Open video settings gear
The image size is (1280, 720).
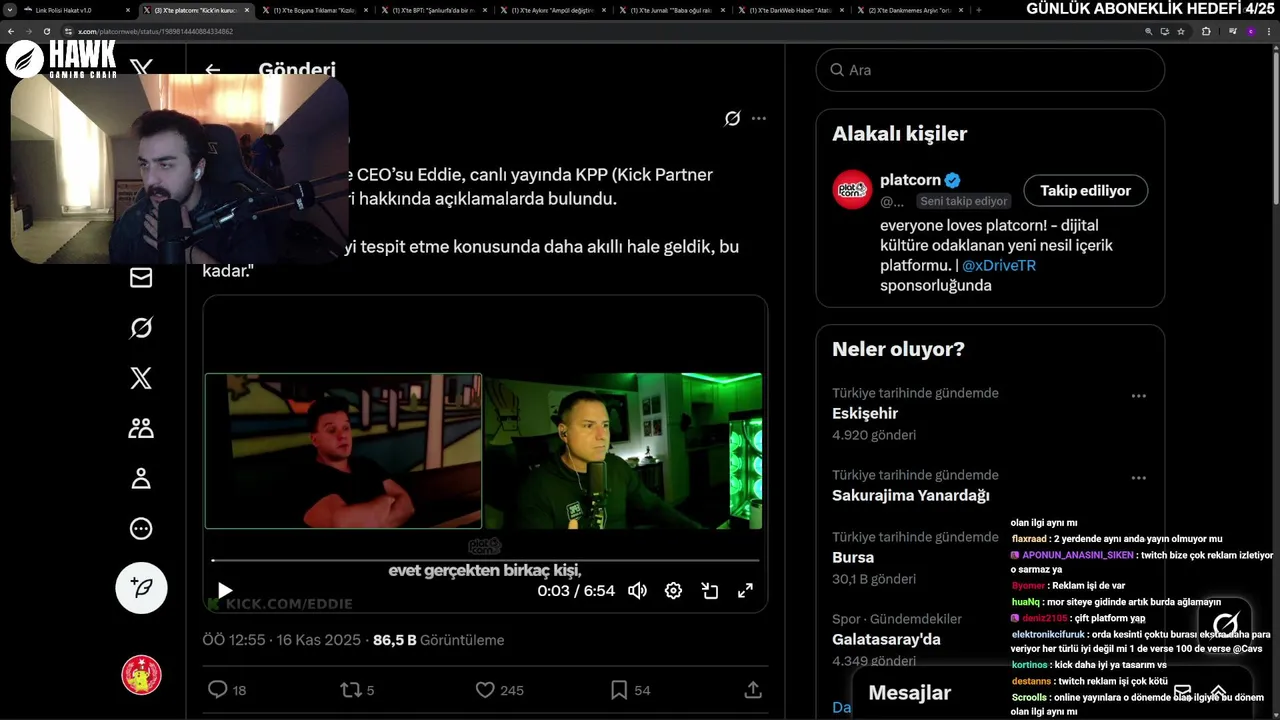coord(673,591)
